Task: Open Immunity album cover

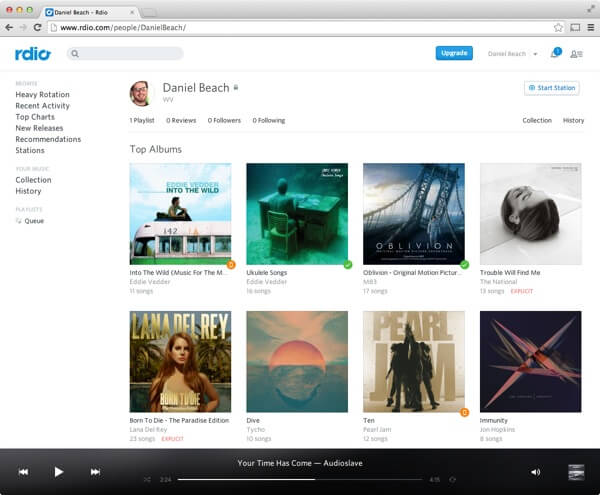Action: (x=531, y=361)
